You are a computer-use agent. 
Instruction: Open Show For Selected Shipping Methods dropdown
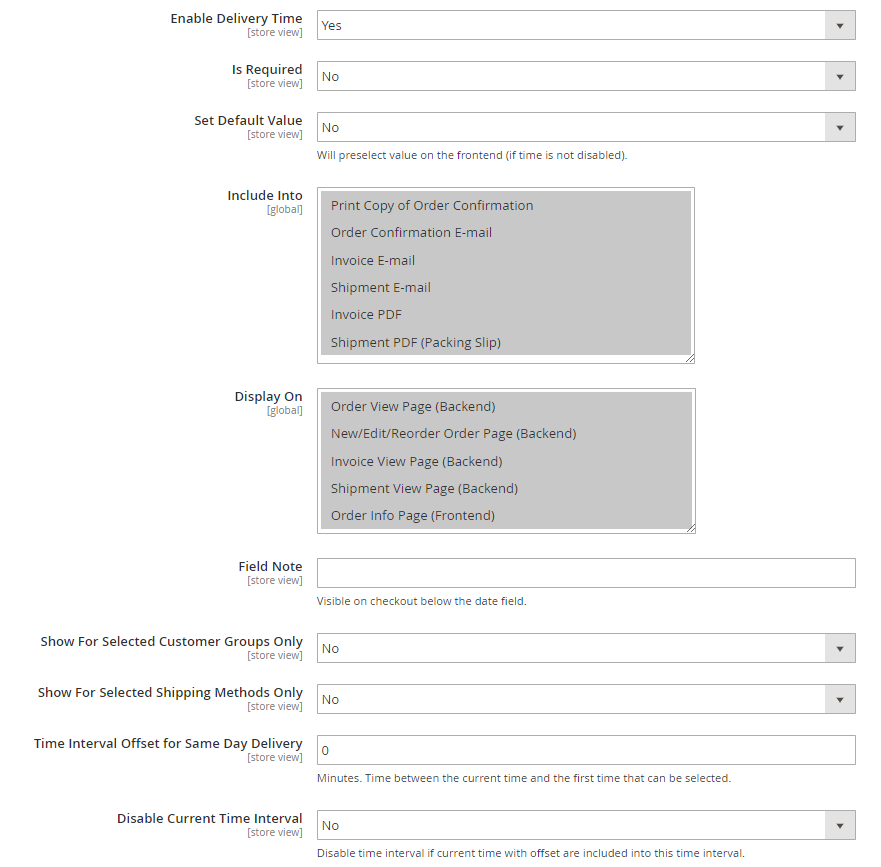tap(586, 700)
